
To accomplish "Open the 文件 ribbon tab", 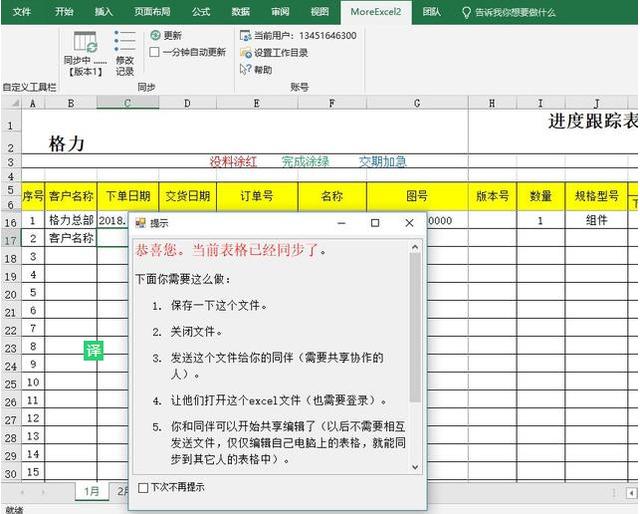I will click(x=22, y=12).
